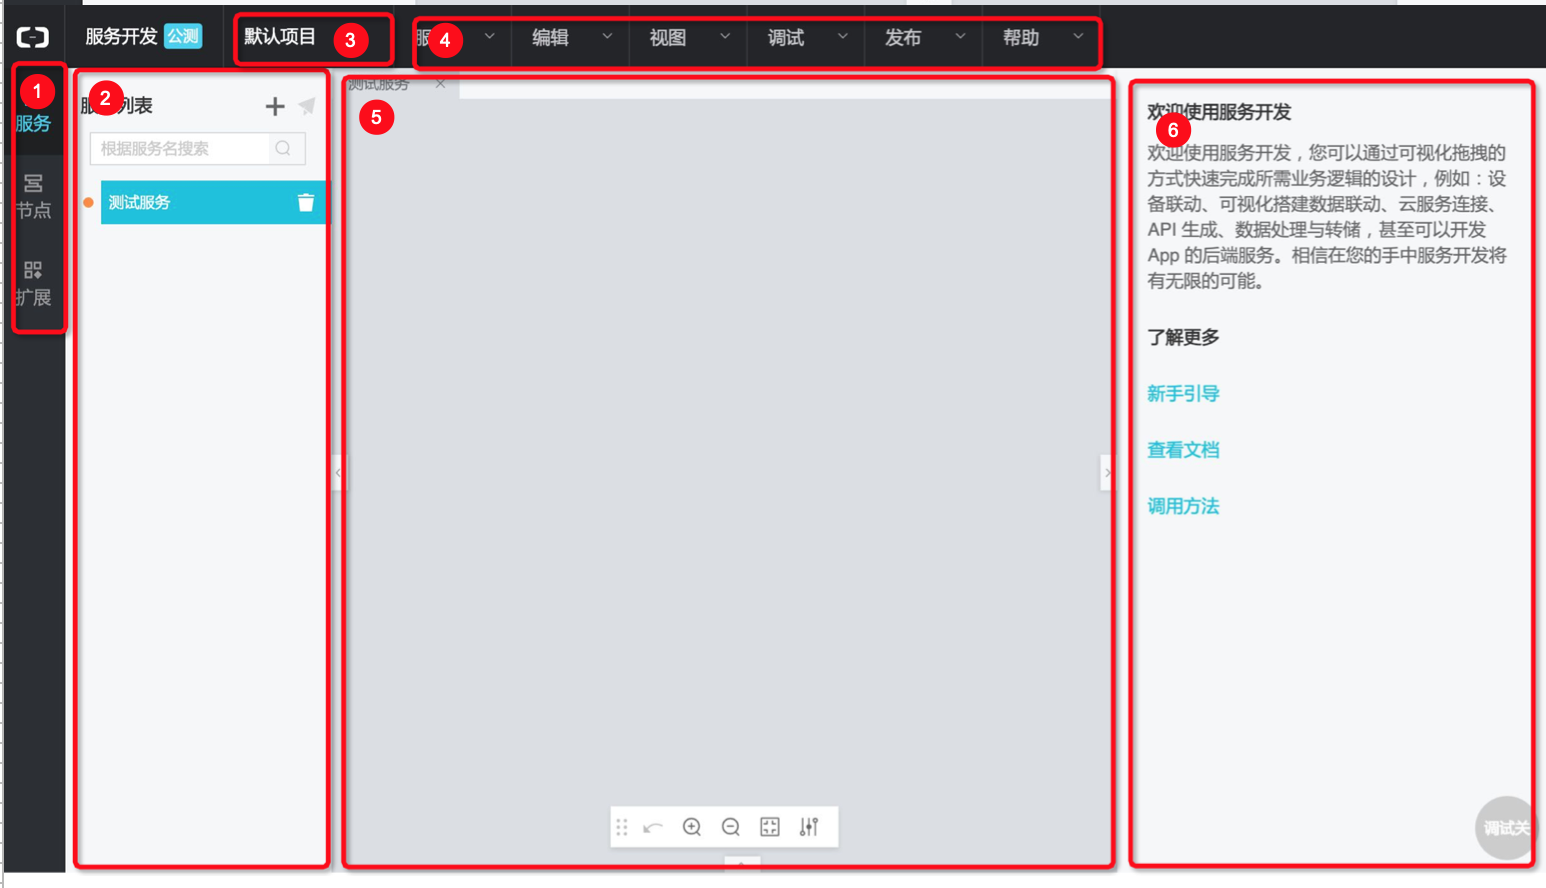Click the paper plane publish icon
This screenshot has width=1546, height=888.
(307, 106)
